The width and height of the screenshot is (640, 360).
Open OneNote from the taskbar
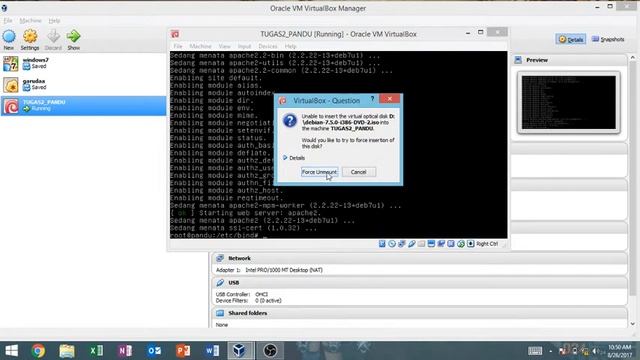click(125, 351)
